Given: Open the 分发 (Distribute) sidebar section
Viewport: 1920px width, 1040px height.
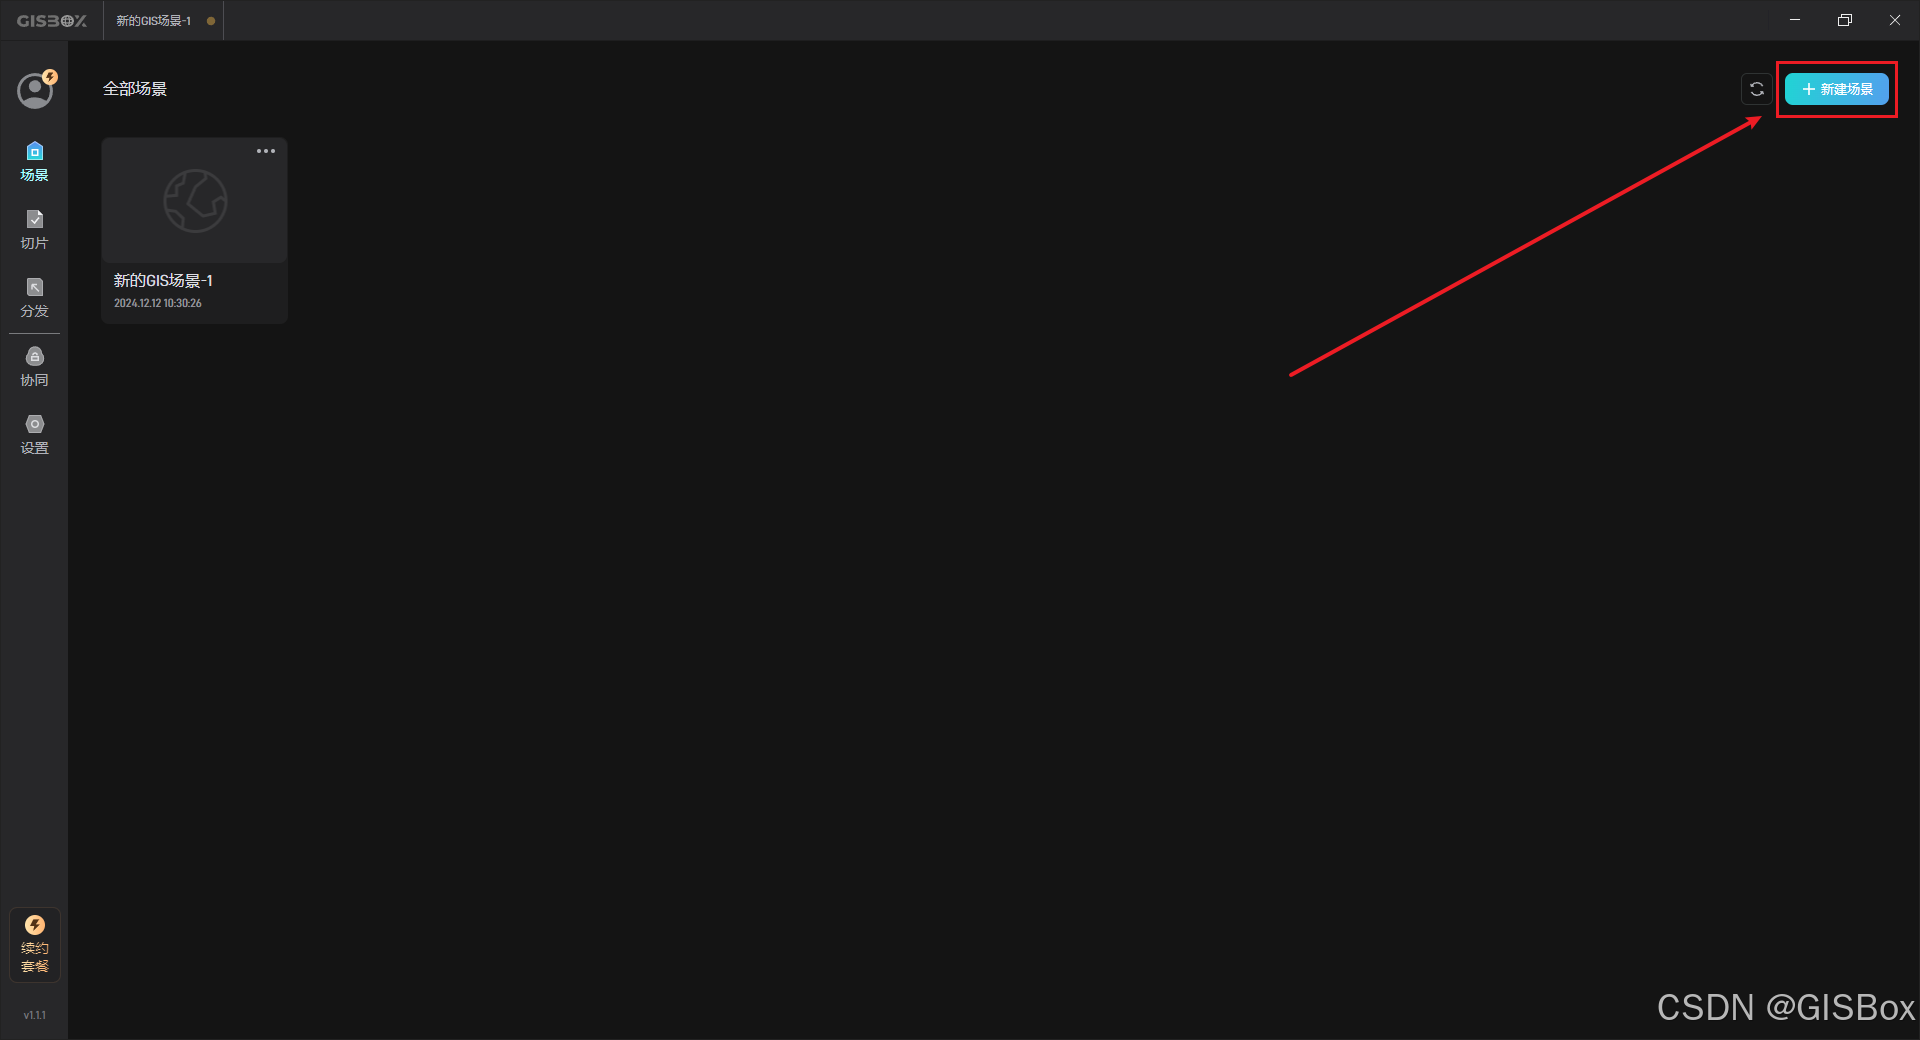Looking at the screenshot, I should 35,298.
